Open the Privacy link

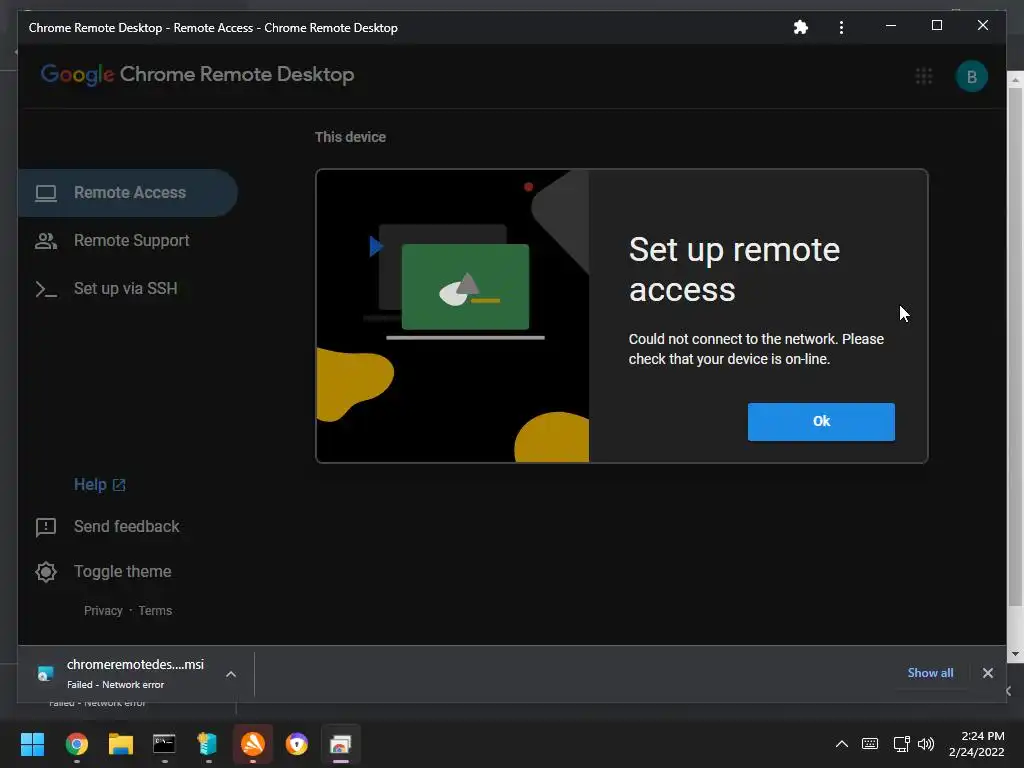[x=103, y=611]
